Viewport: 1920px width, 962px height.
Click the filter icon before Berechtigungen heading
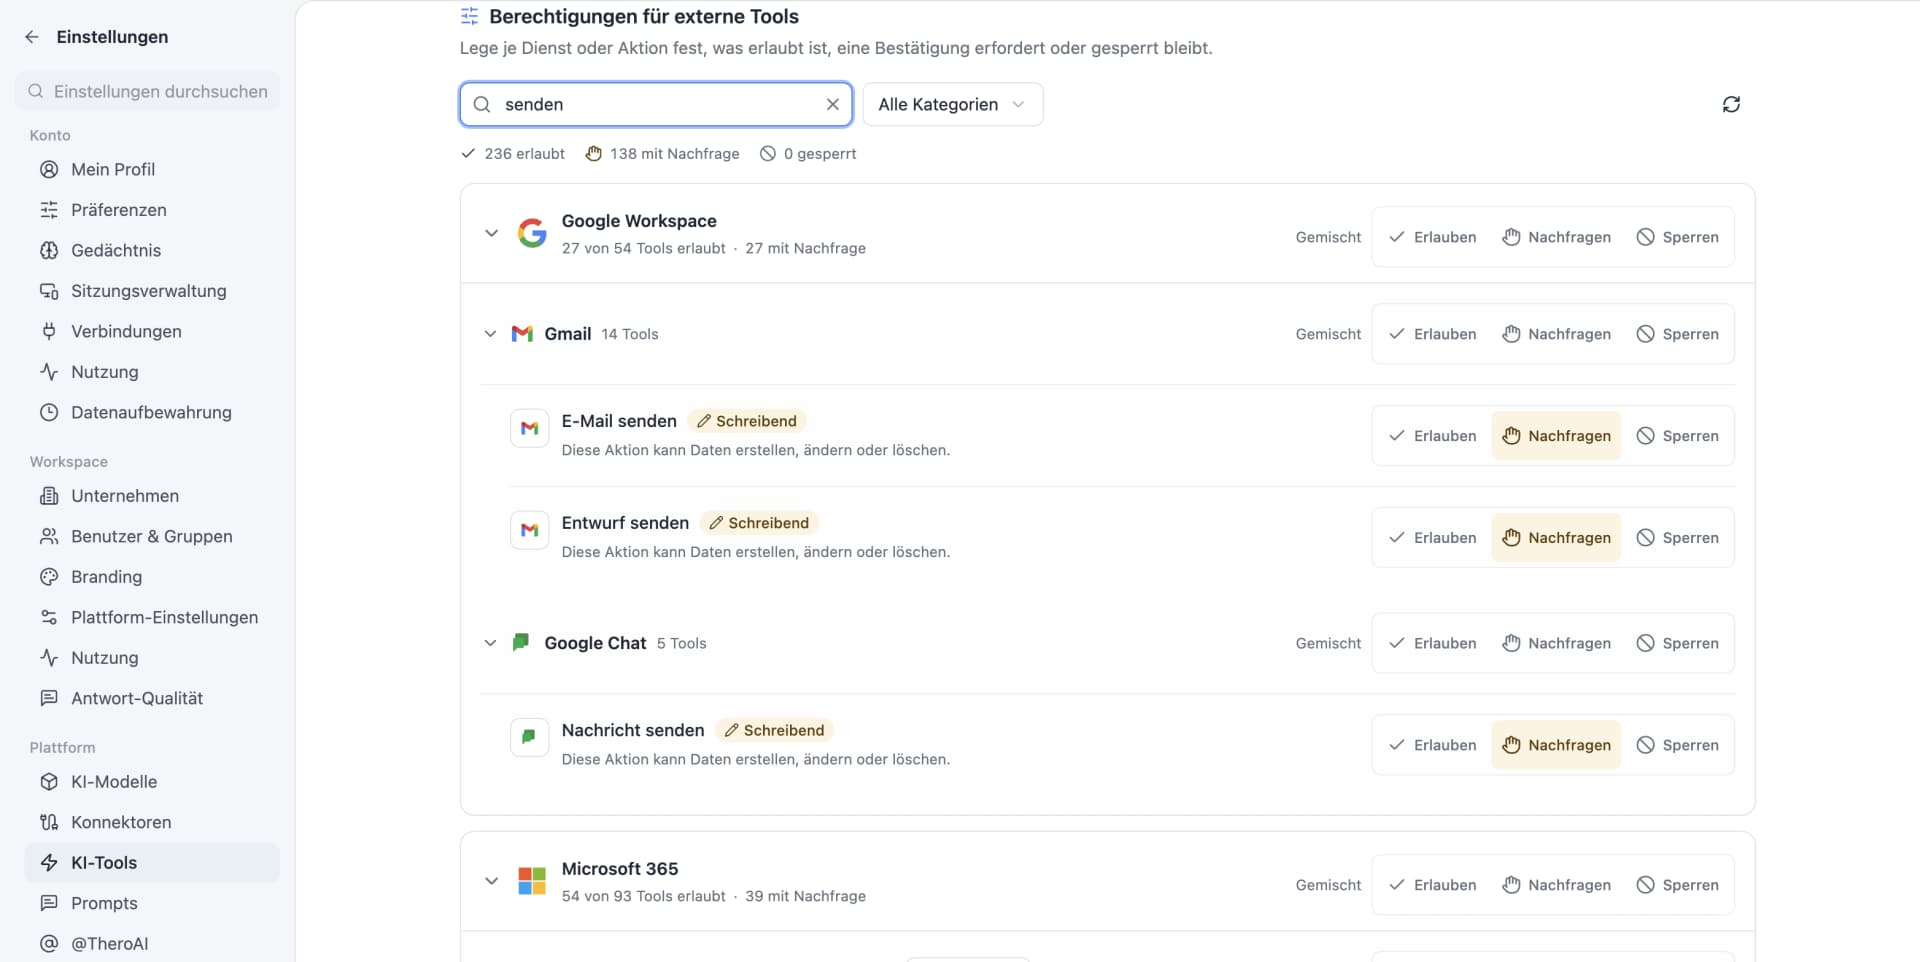pyautogui.click(x=469, y=16)
